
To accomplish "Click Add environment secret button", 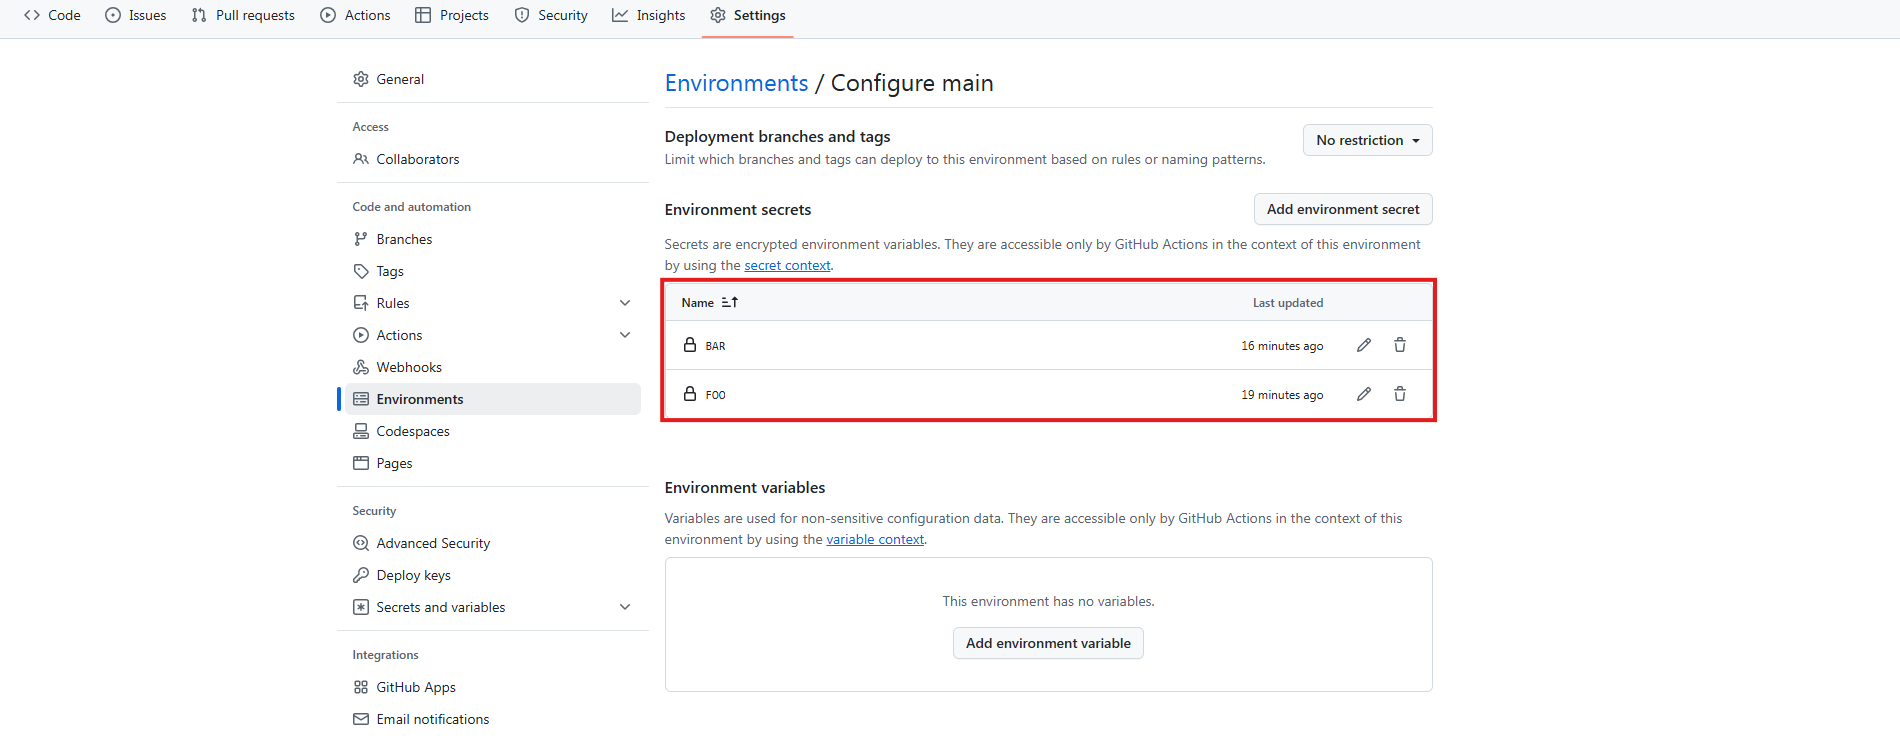I will [x=1343, y=209].
